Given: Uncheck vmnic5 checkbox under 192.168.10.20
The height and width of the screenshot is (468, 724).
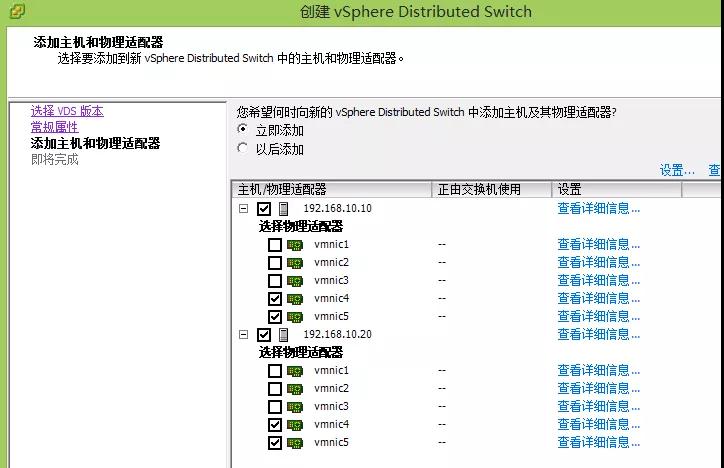Looking at the screenshot, I should (275, 443).
